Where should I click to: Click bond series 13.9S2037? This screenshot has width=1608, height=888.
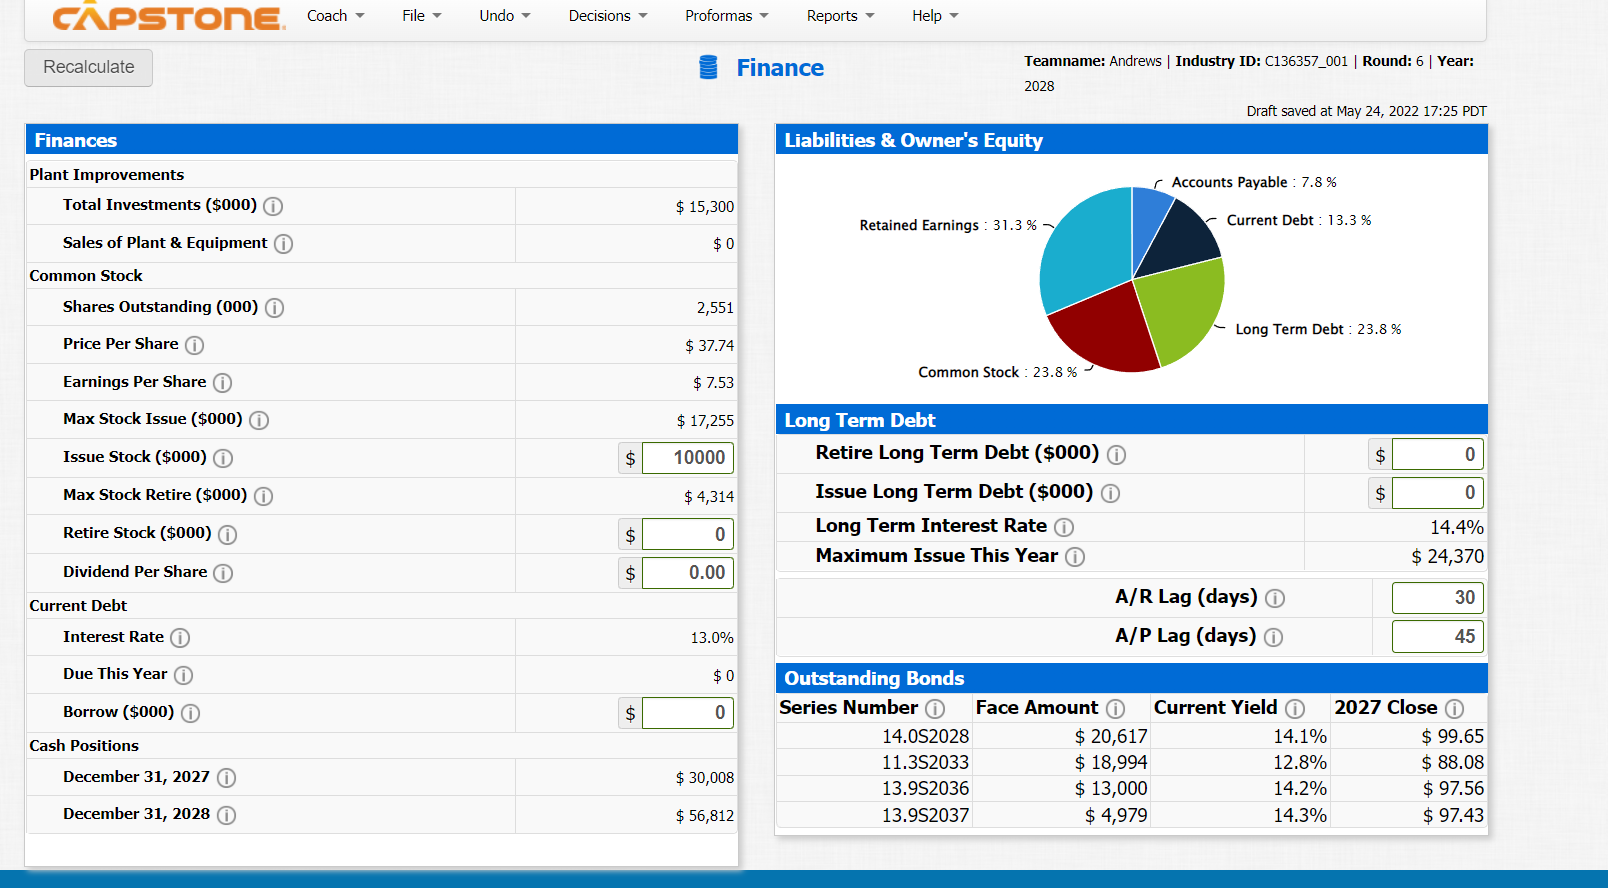pyautogui.click(x=925, y=816)
